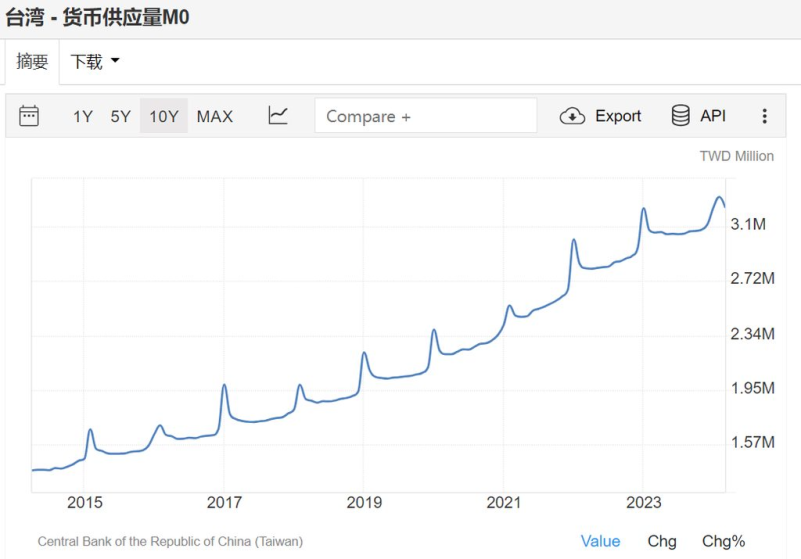Switch to the 5Y time range
The width and height of the screenshot is (801, 559).
[x=120, y=116]
